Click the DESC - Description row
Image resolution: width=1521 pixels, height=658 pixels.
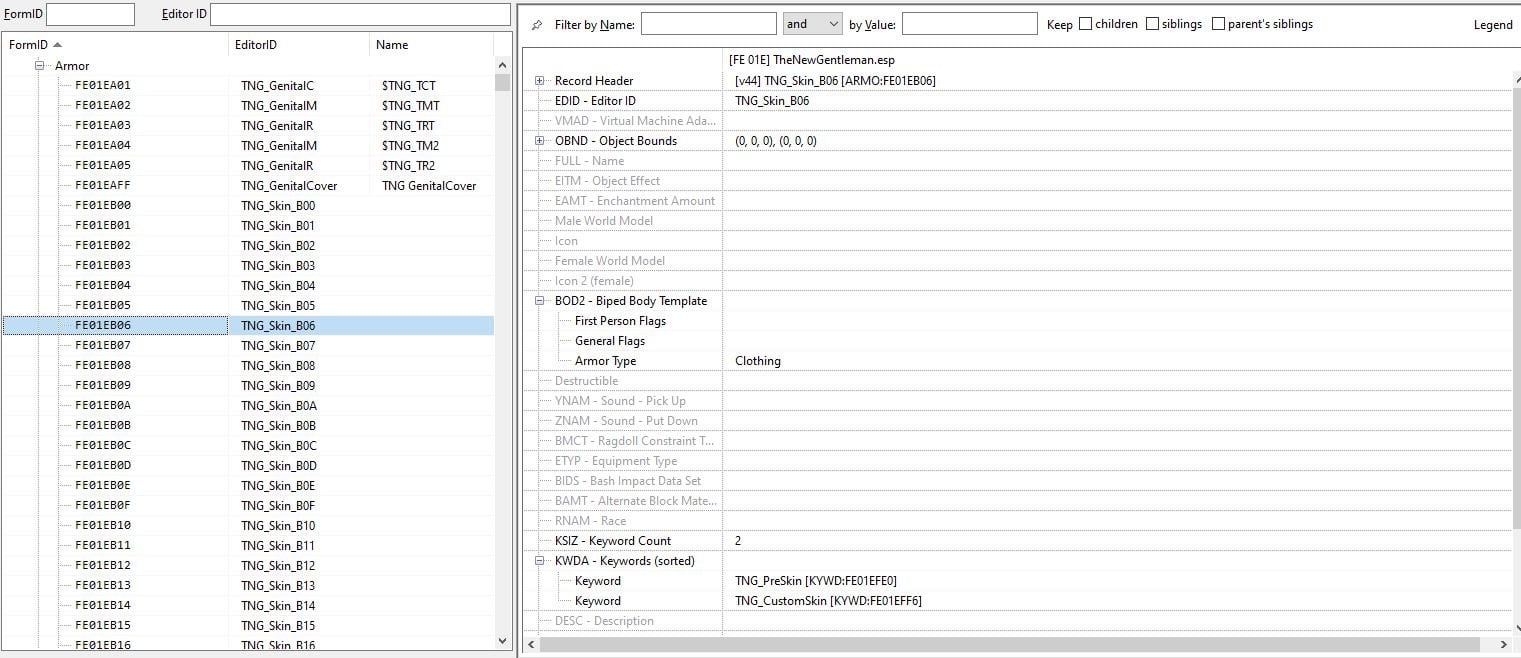point(1017,621)
